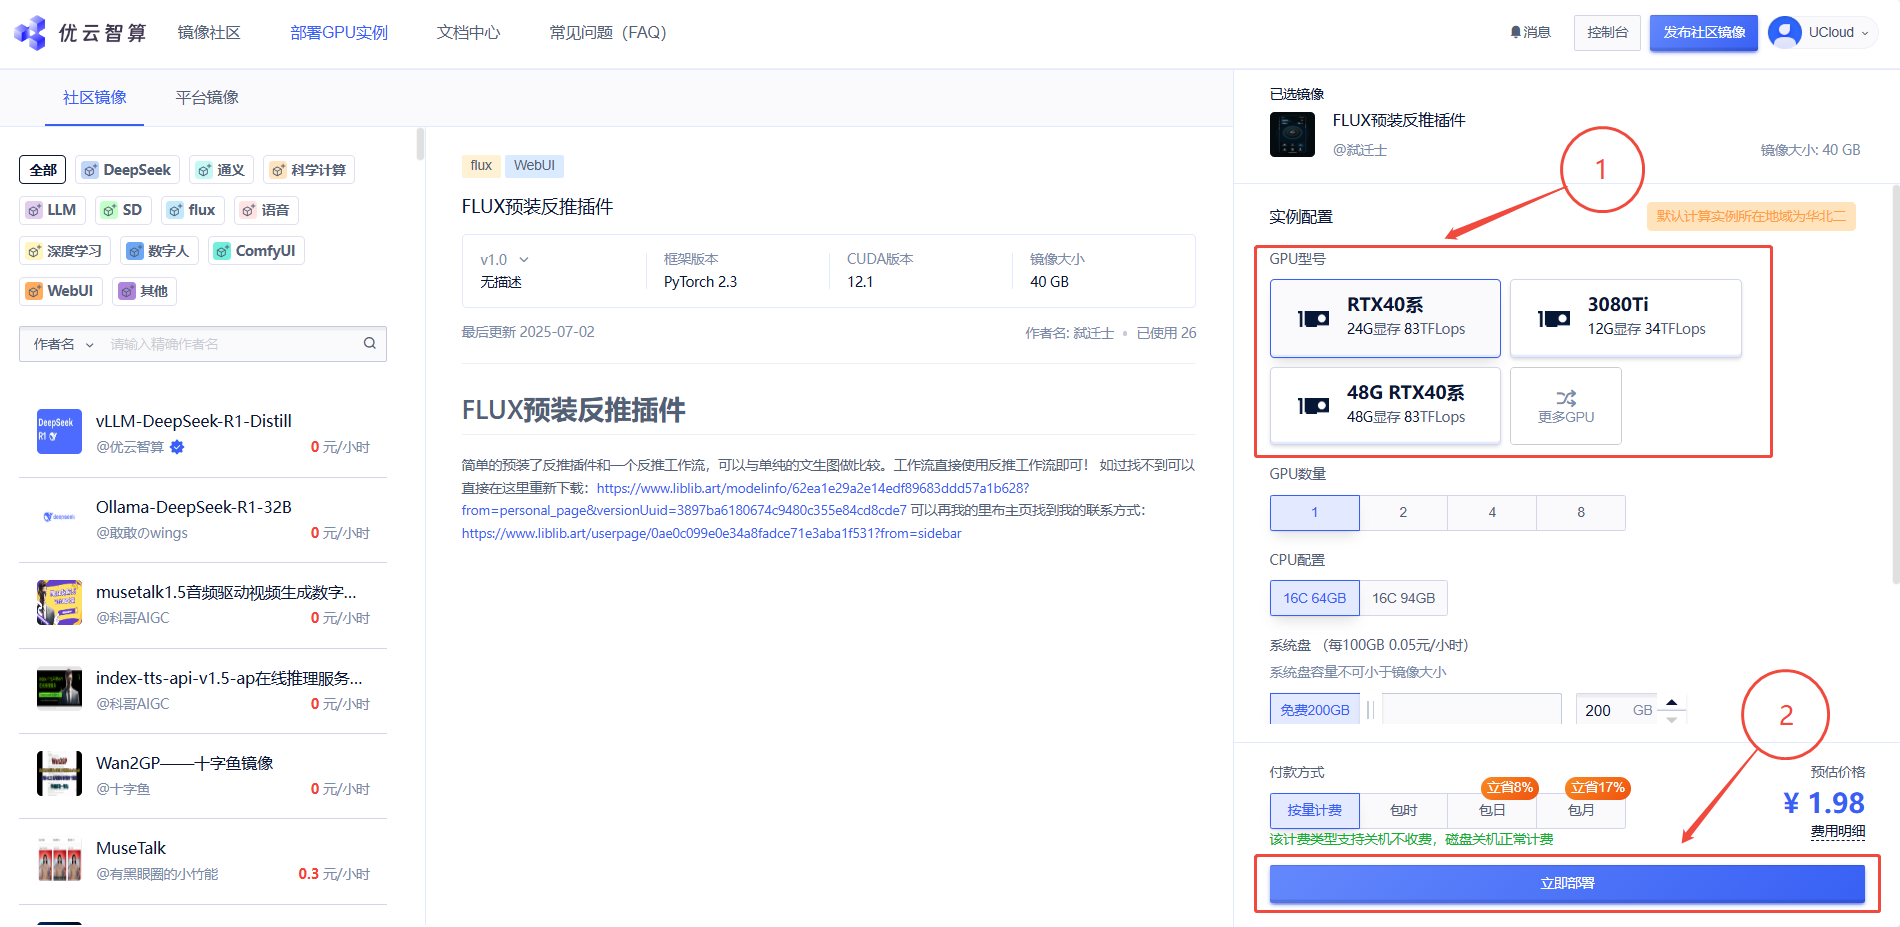
Task: Open 常见问题 (FAQ) page
Action: pyautogui.click(x=608, y=32)
